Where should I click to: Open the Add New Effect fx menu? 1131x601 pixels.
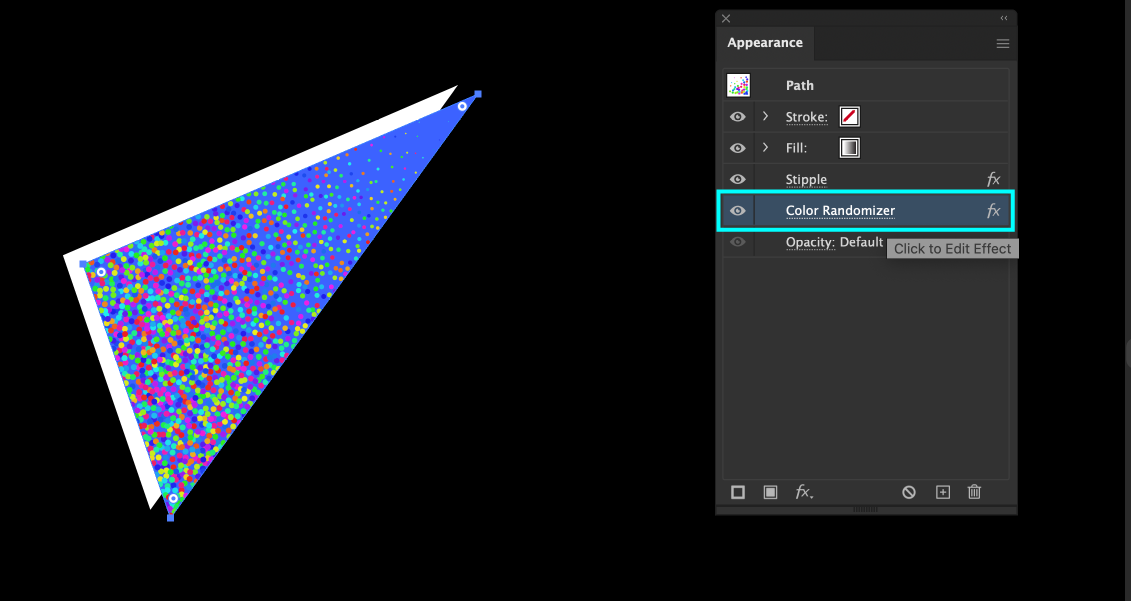[804, 492]
